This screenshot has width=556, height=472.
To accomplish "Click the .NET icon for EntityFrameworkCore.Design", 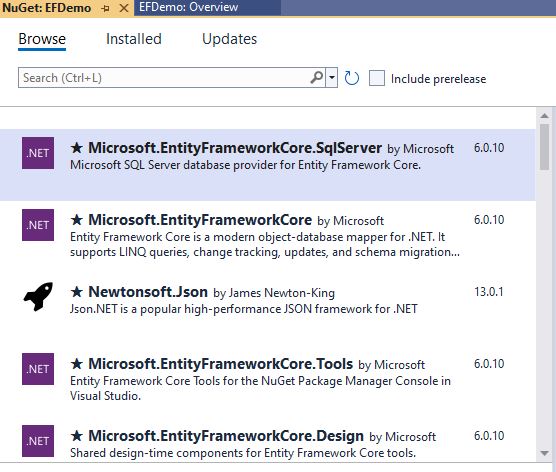I will coord(38,441).
